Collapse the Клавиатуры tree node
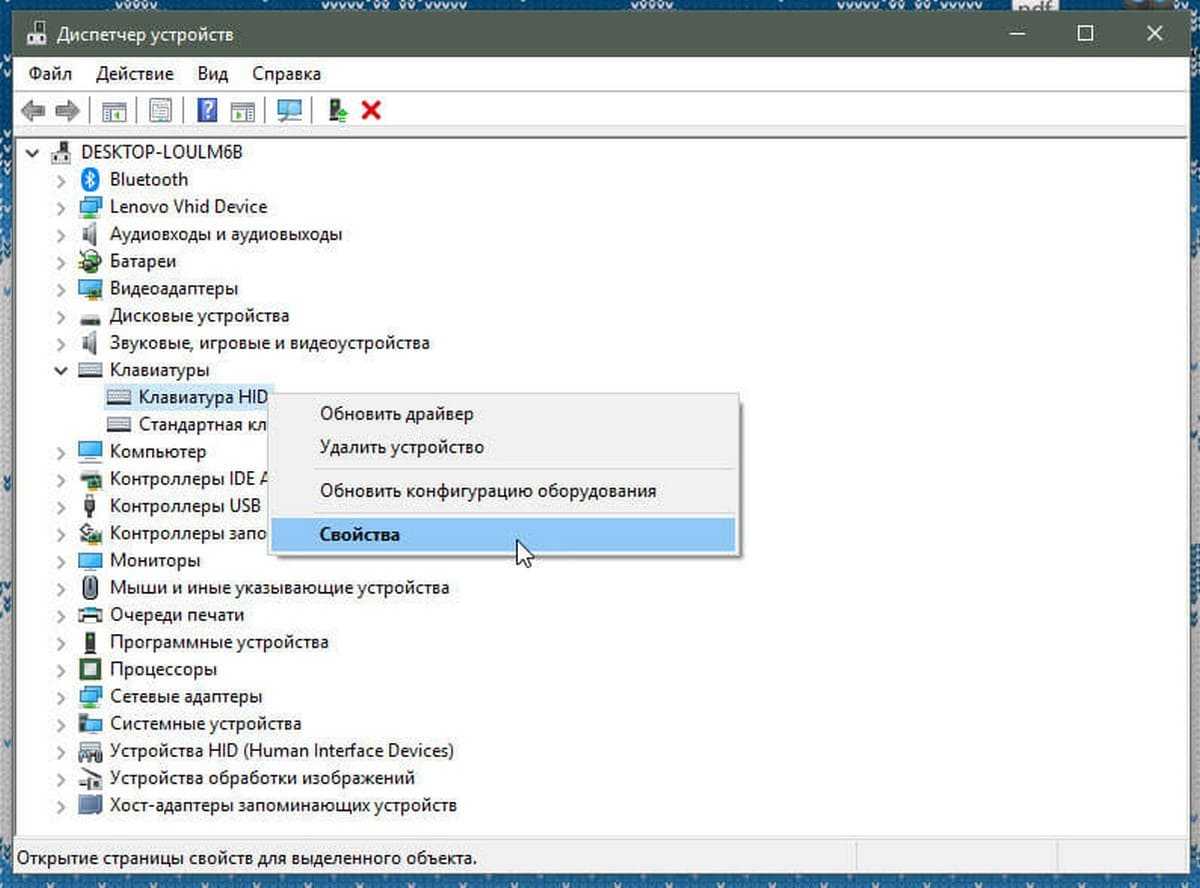 [62, 370]
